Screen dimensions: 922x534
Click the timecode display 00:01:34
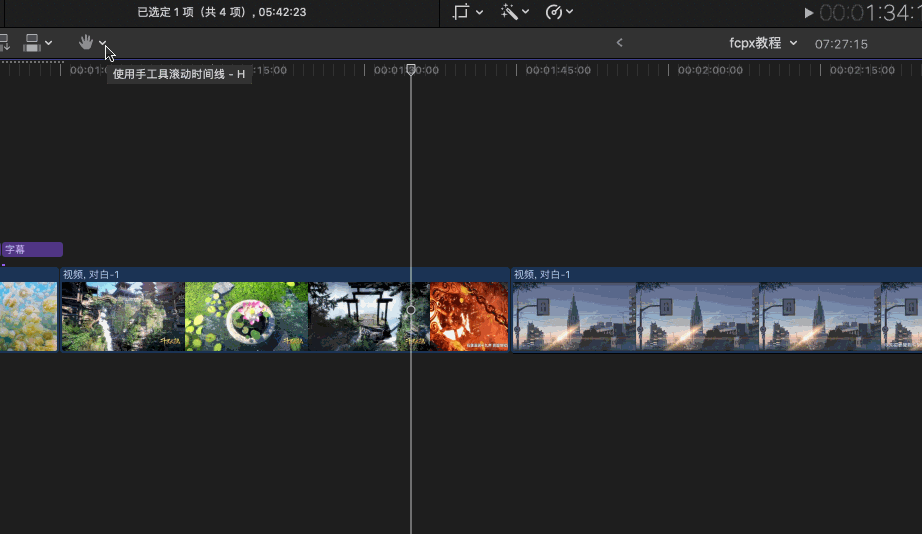pyautogui.click(x=870, y=12)
